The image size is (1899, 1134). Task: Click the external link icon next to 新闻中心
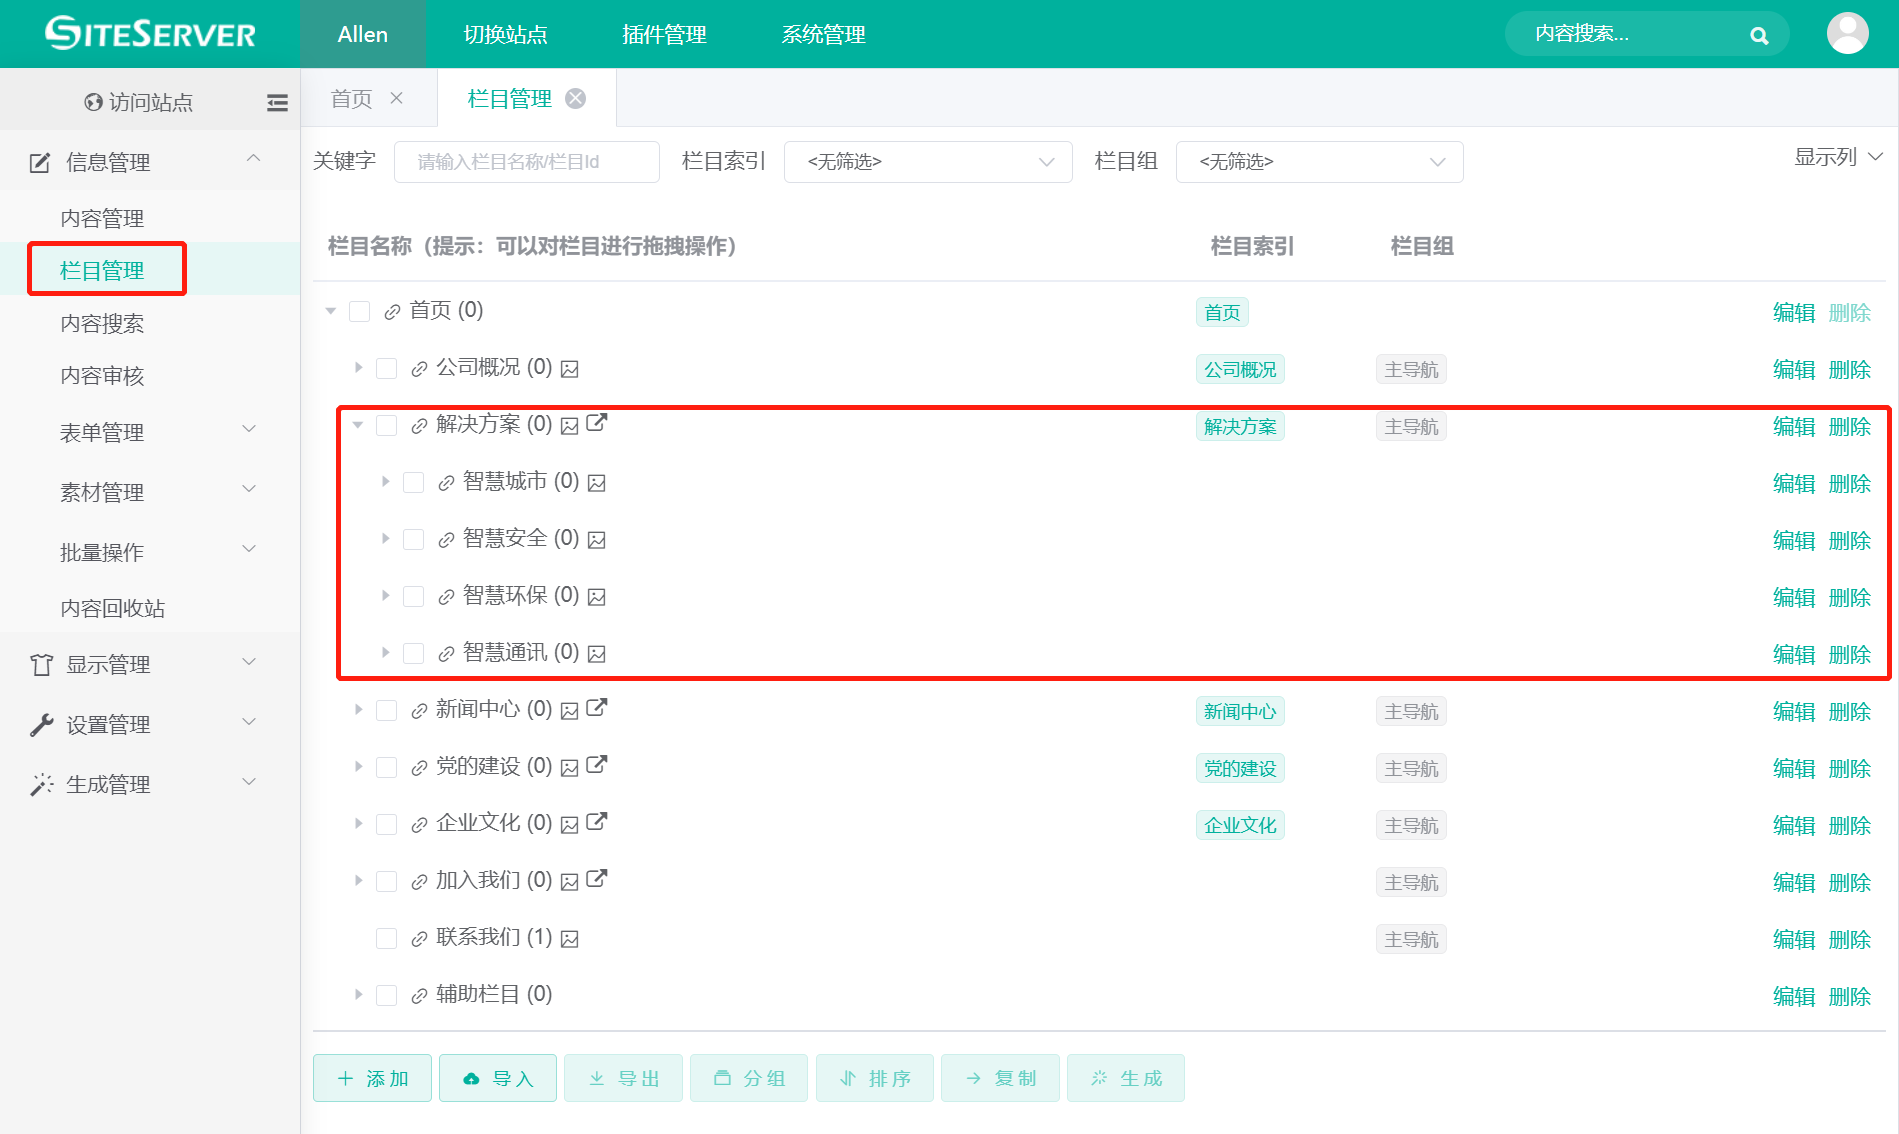596,707
